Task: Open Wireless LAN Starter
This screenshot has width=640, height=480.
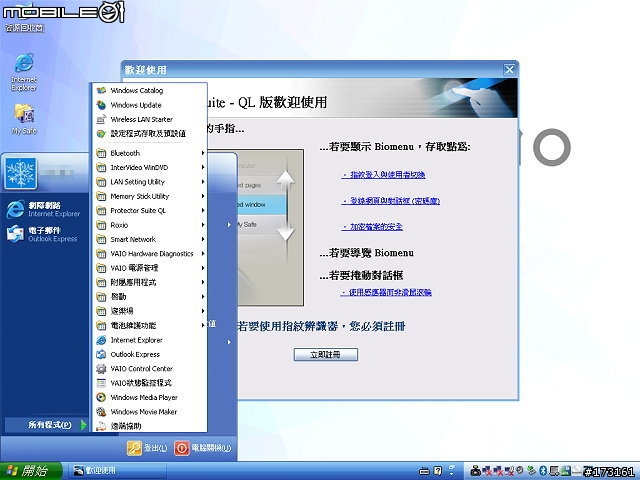Action: pos(149,119)
